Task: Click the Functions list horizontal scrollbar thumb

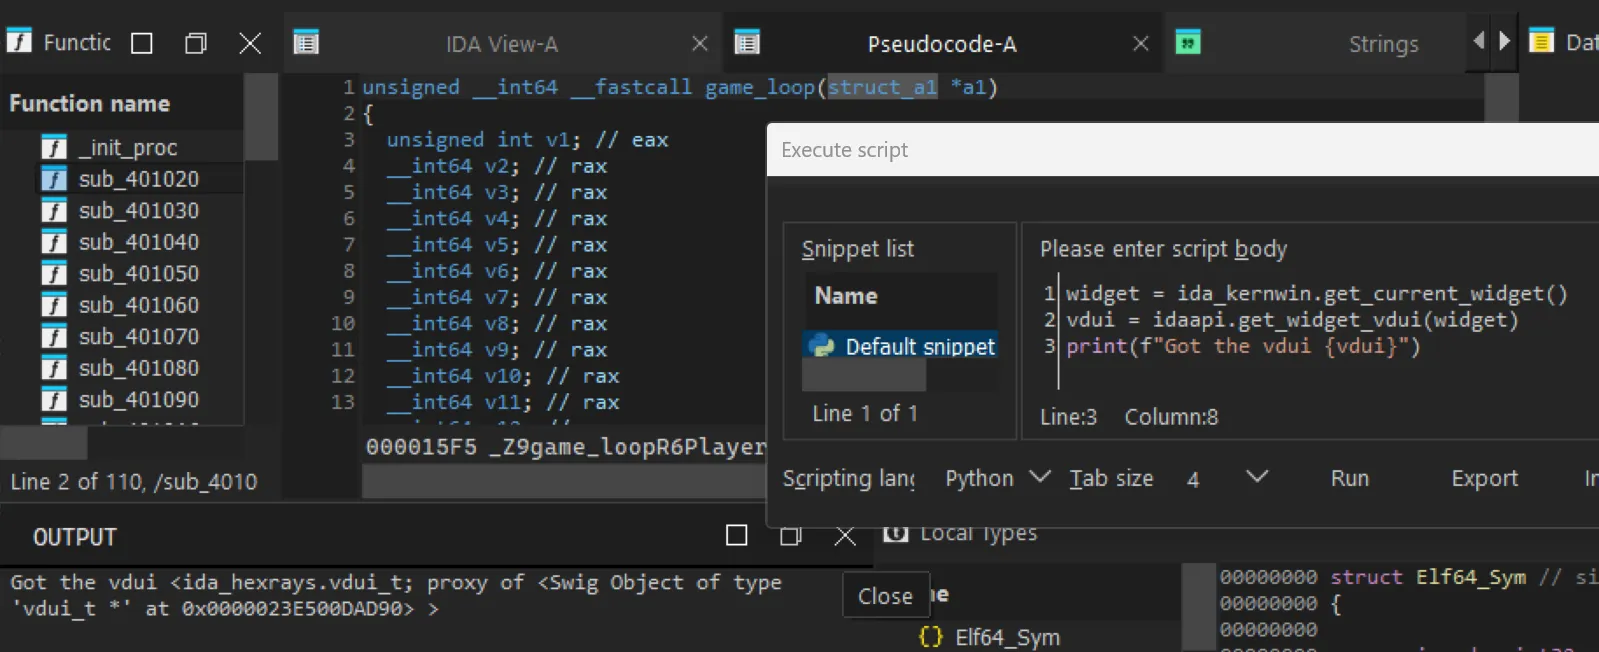Action: click(x=45, y=441)
